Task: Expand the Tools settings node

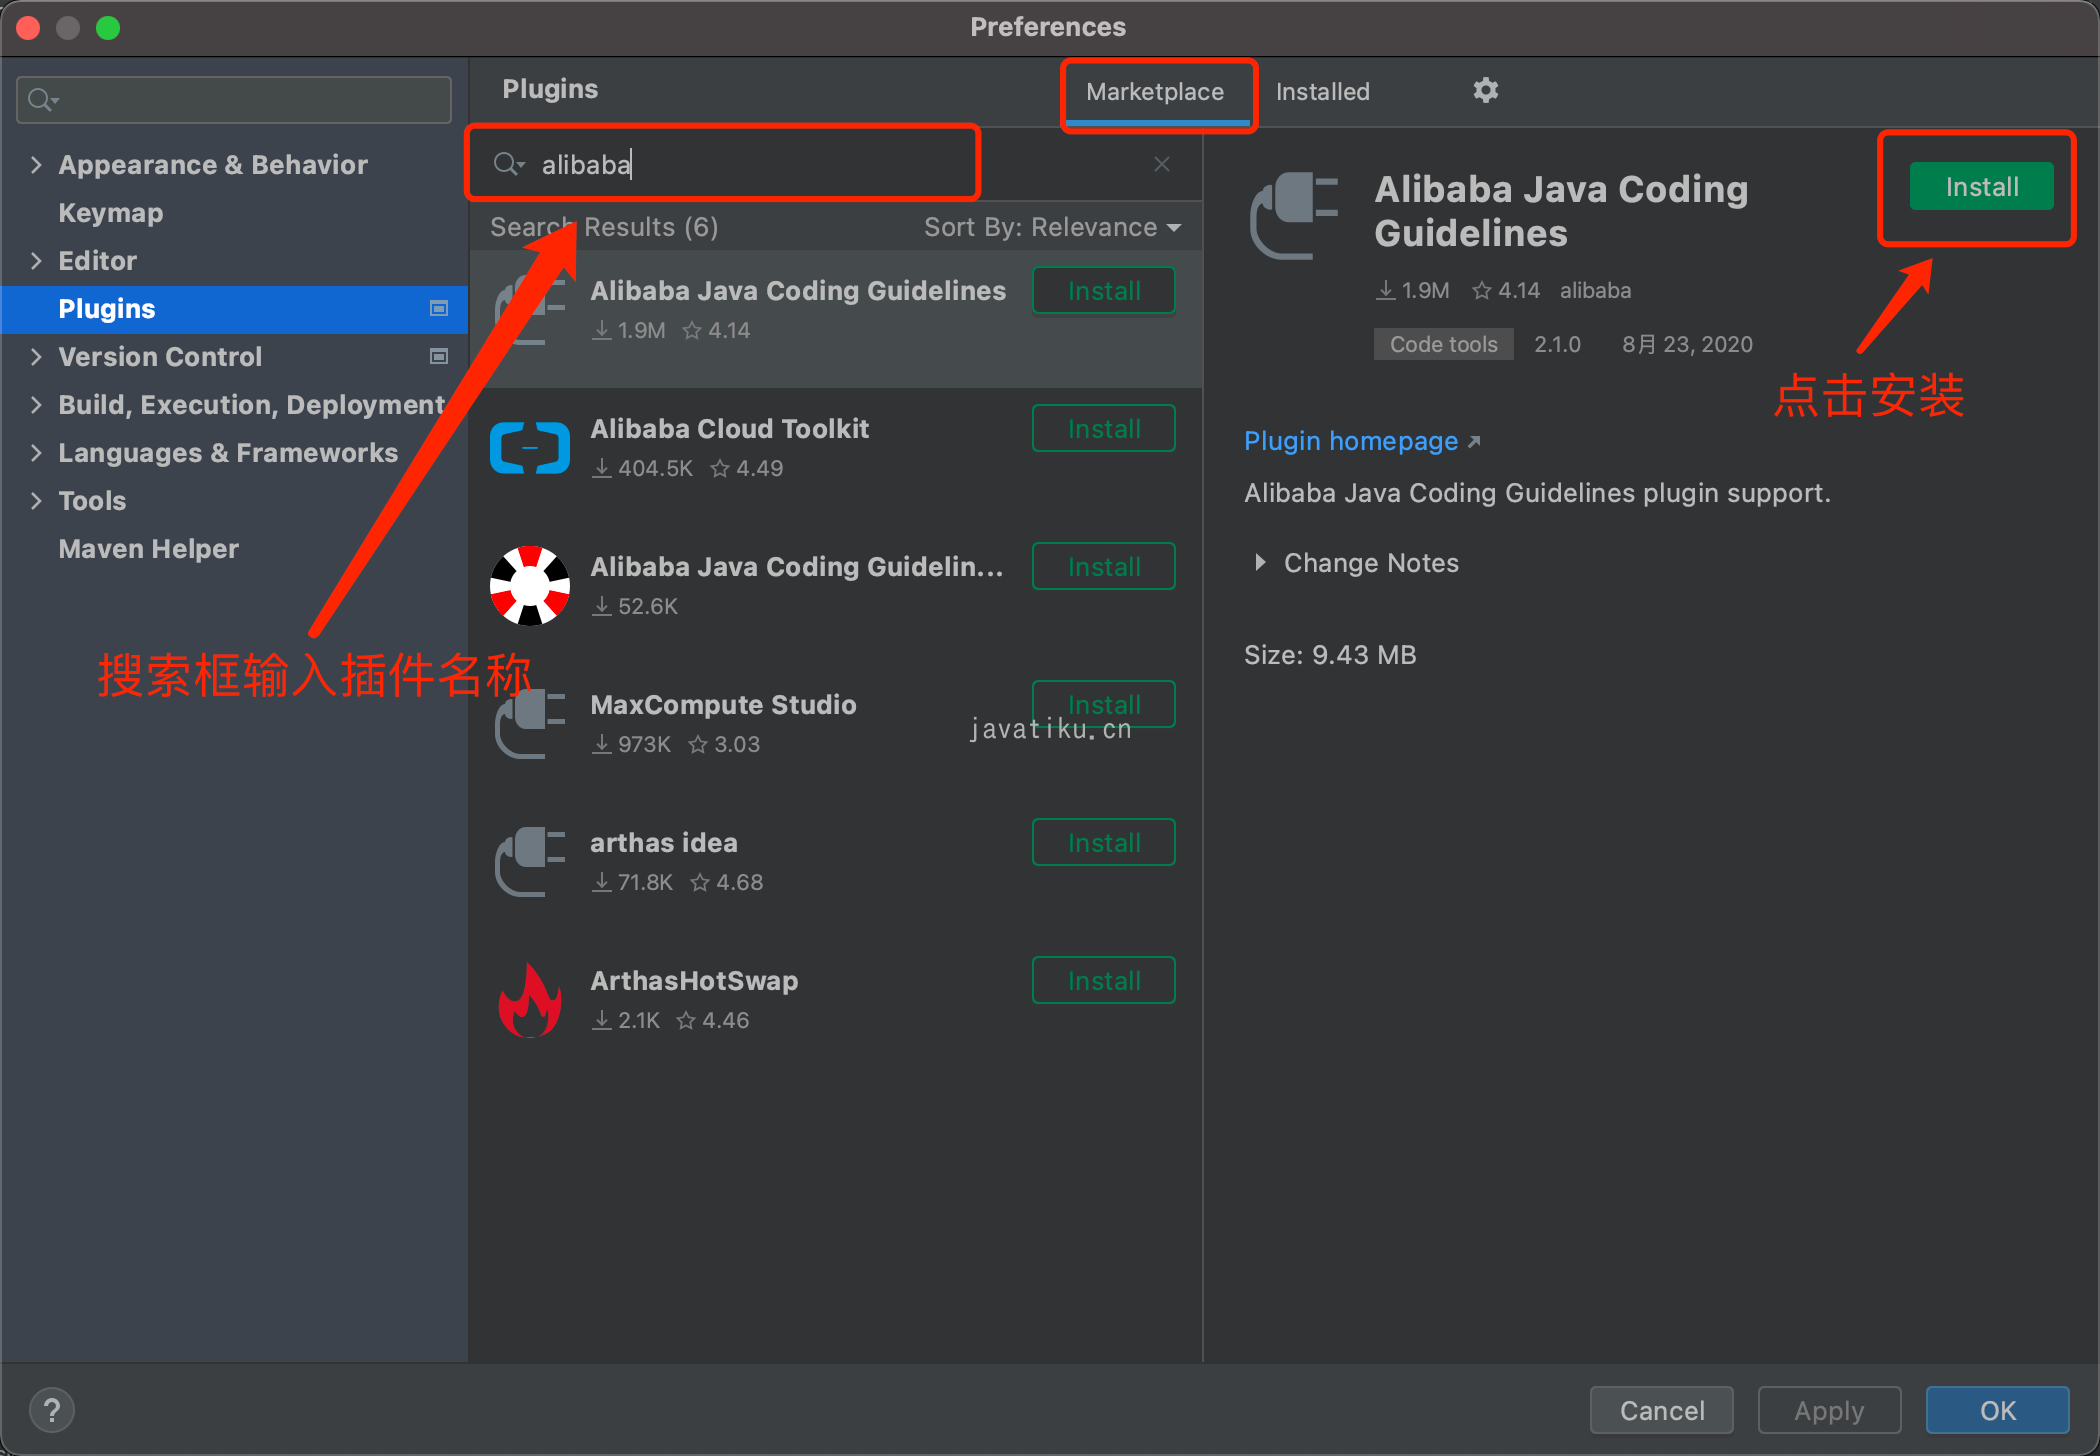Action: tap(36, 500)
